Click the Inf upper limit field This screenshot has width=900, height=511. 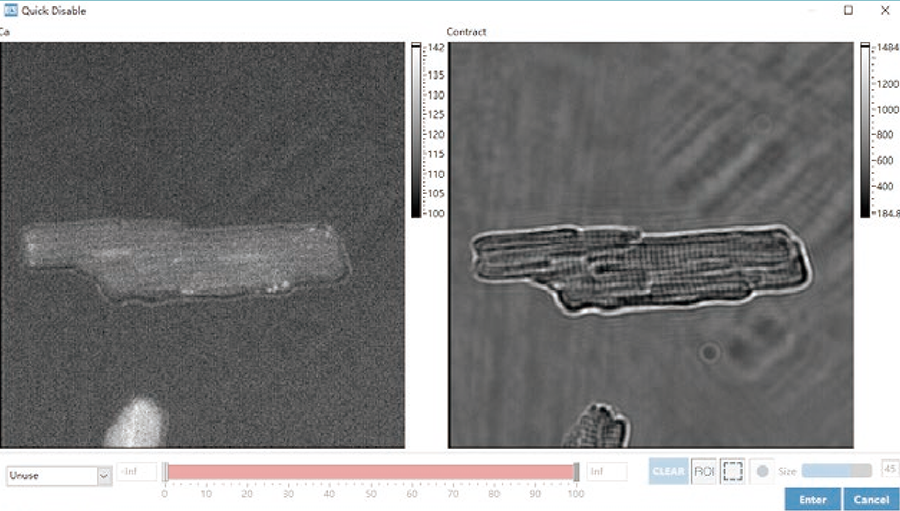(x=607, y=471)
